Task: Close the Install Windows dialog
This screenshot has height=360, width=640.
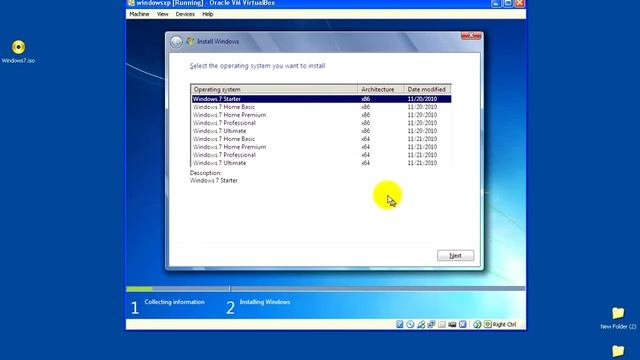Action: (x=471, y=36)
